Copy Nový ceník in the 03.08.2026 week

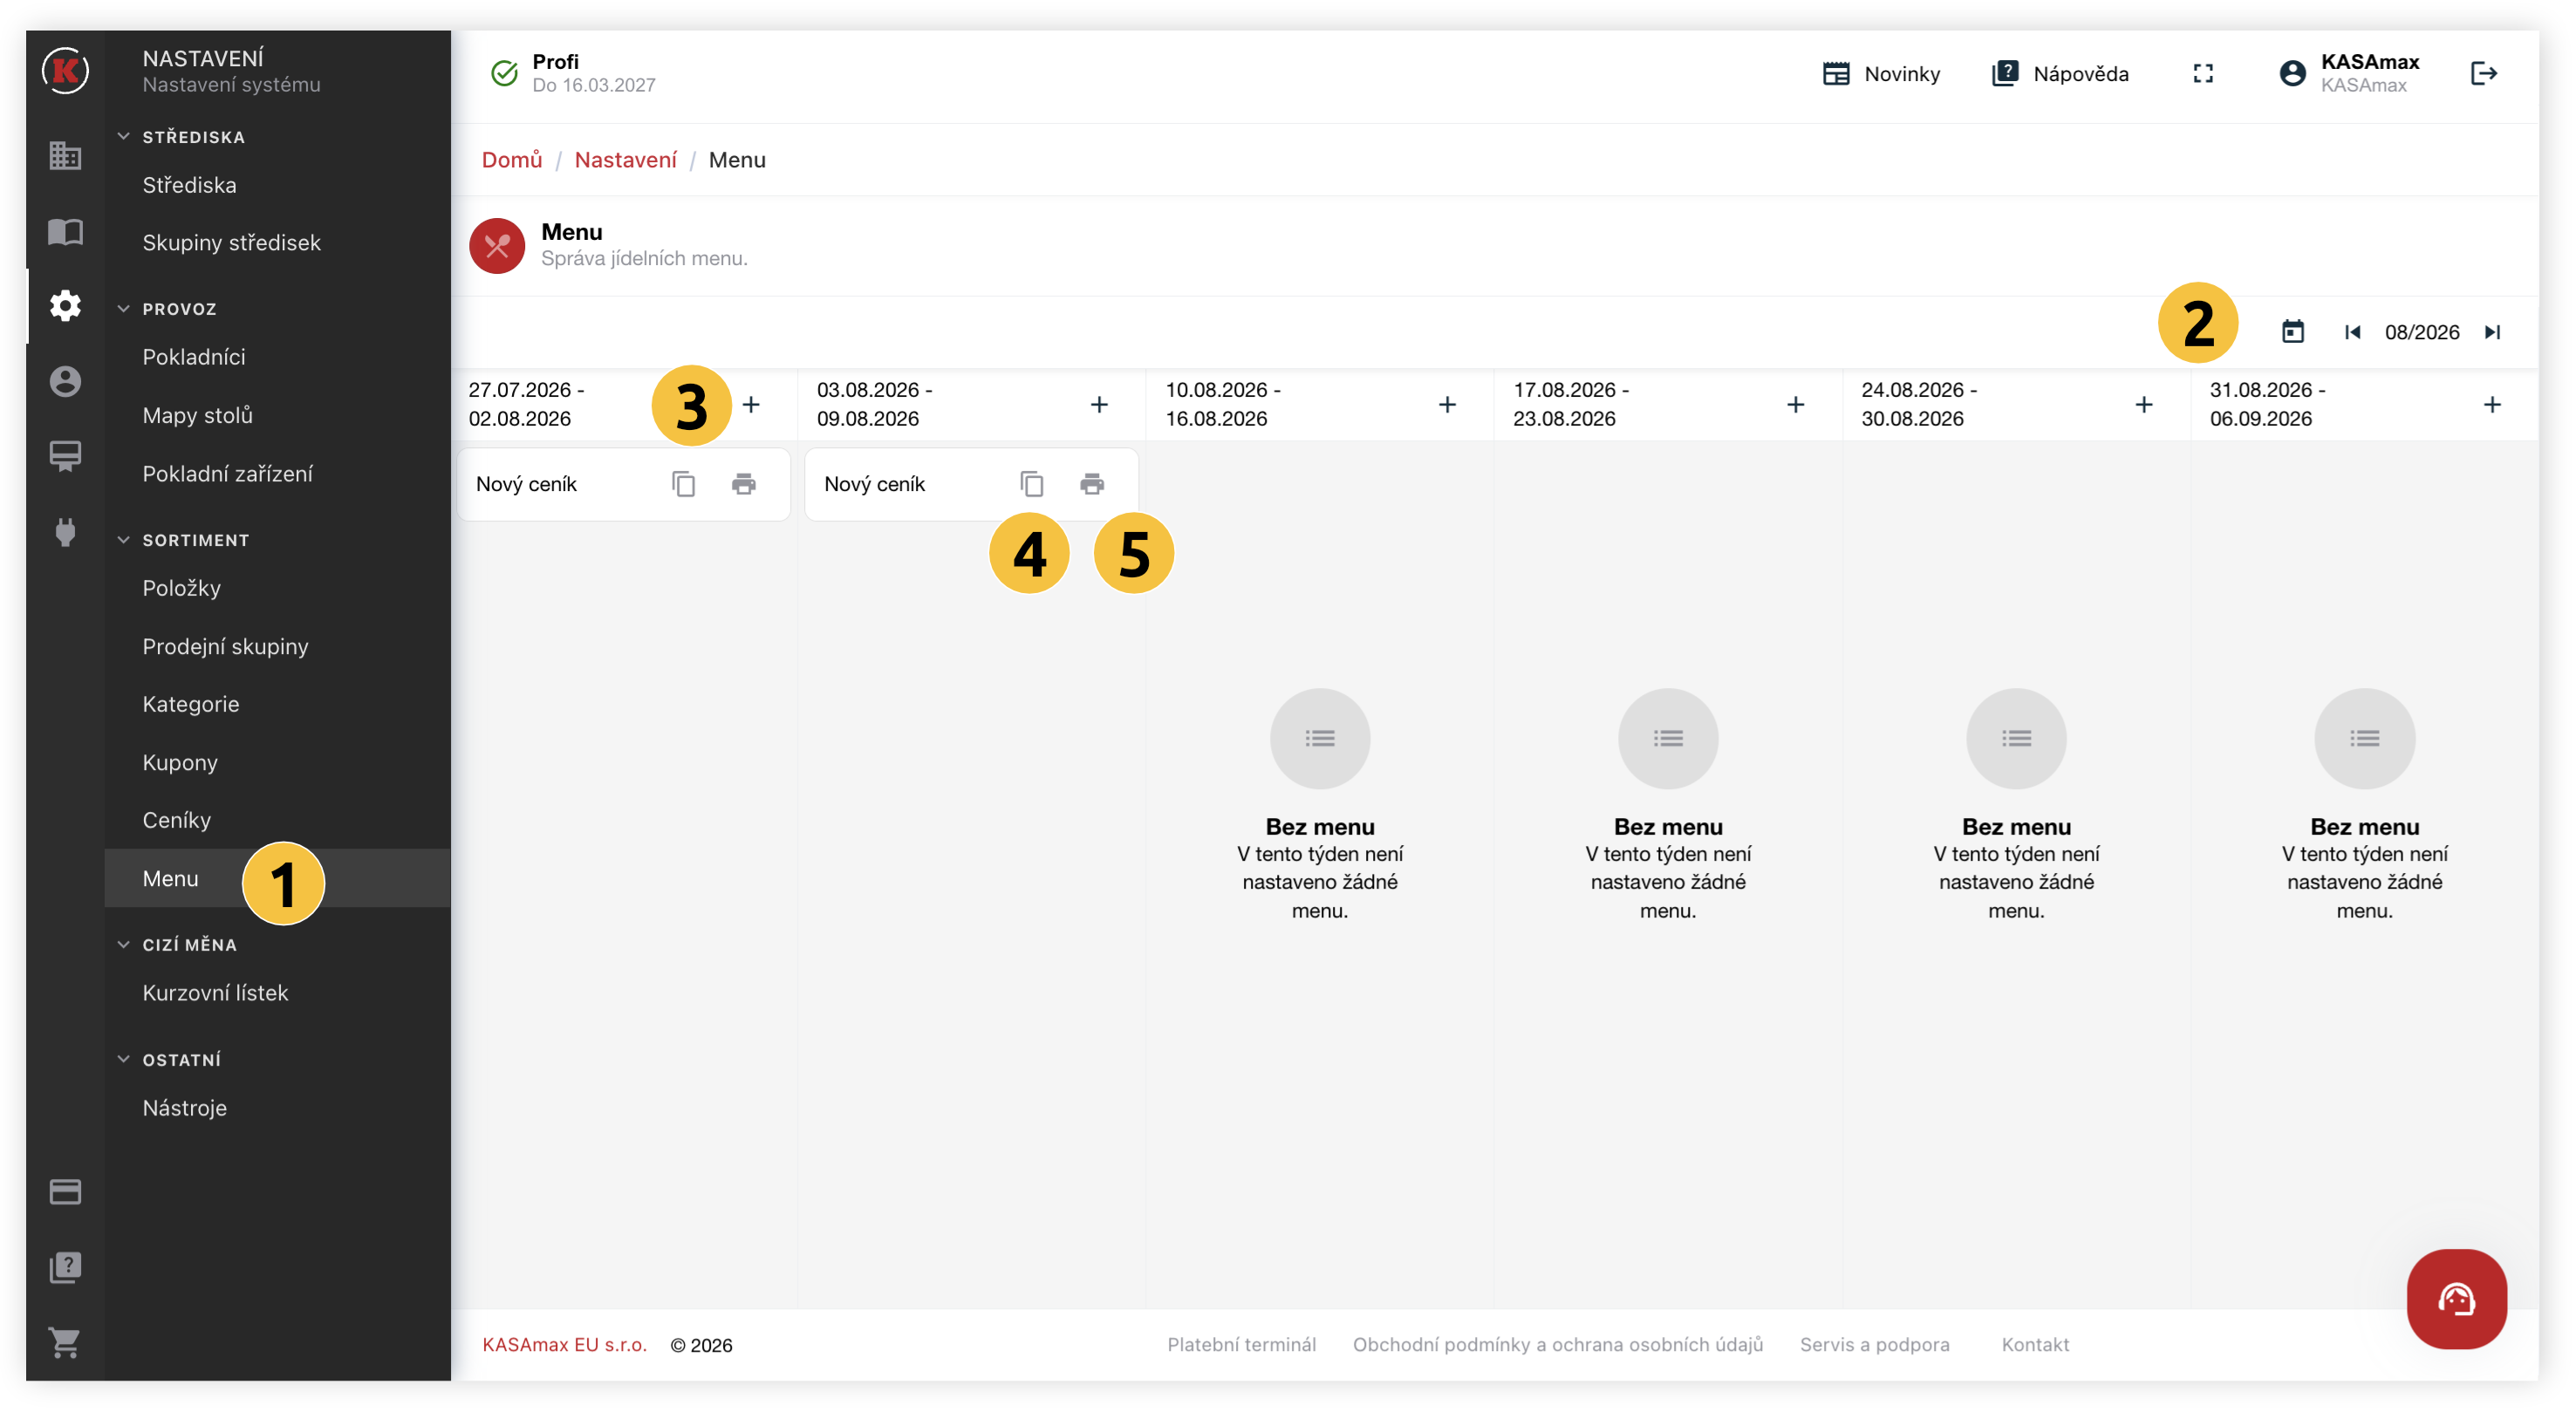click(1032, 484)
